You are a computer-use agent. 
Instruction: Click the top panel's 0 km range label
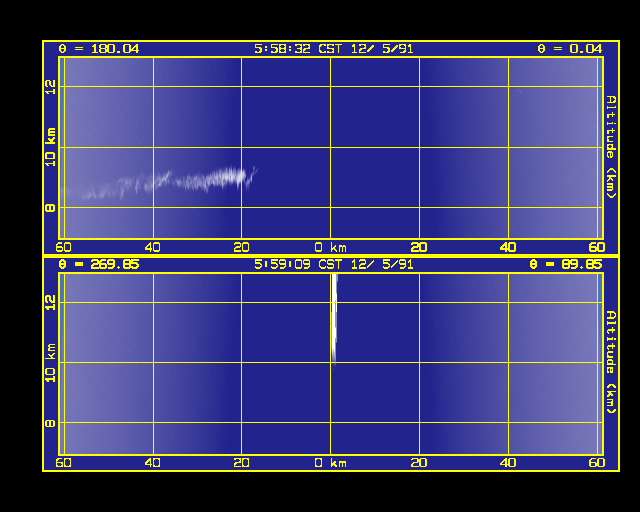click(x=331, y=247)
